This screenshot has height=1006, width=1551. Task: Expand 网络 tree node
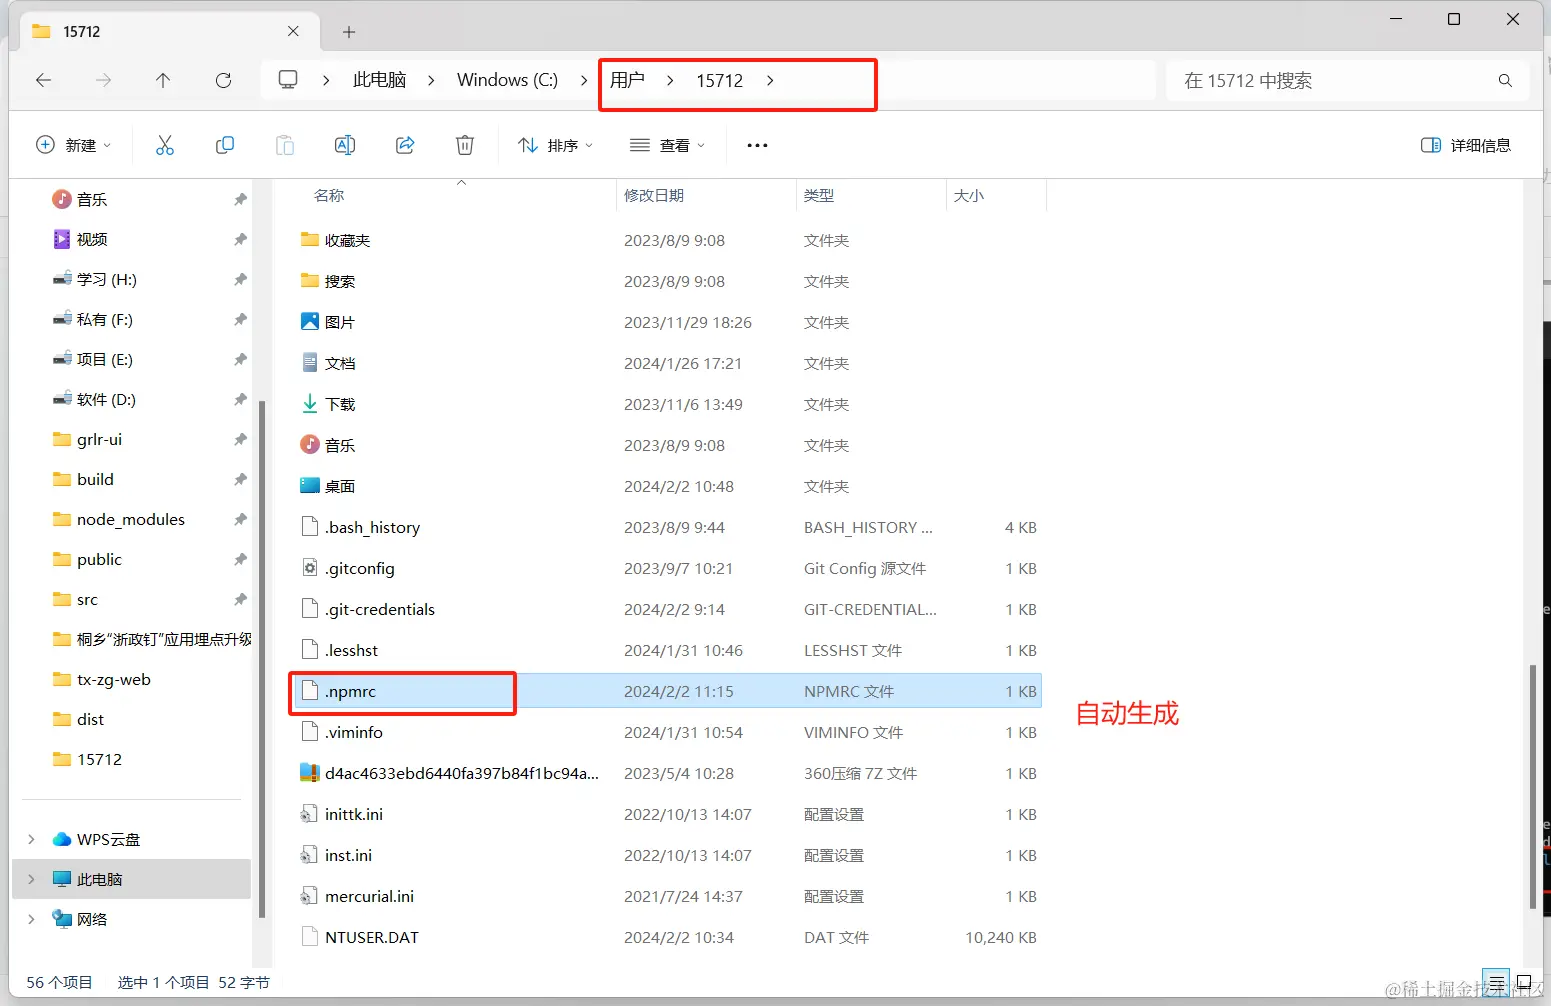coord(31,919)
